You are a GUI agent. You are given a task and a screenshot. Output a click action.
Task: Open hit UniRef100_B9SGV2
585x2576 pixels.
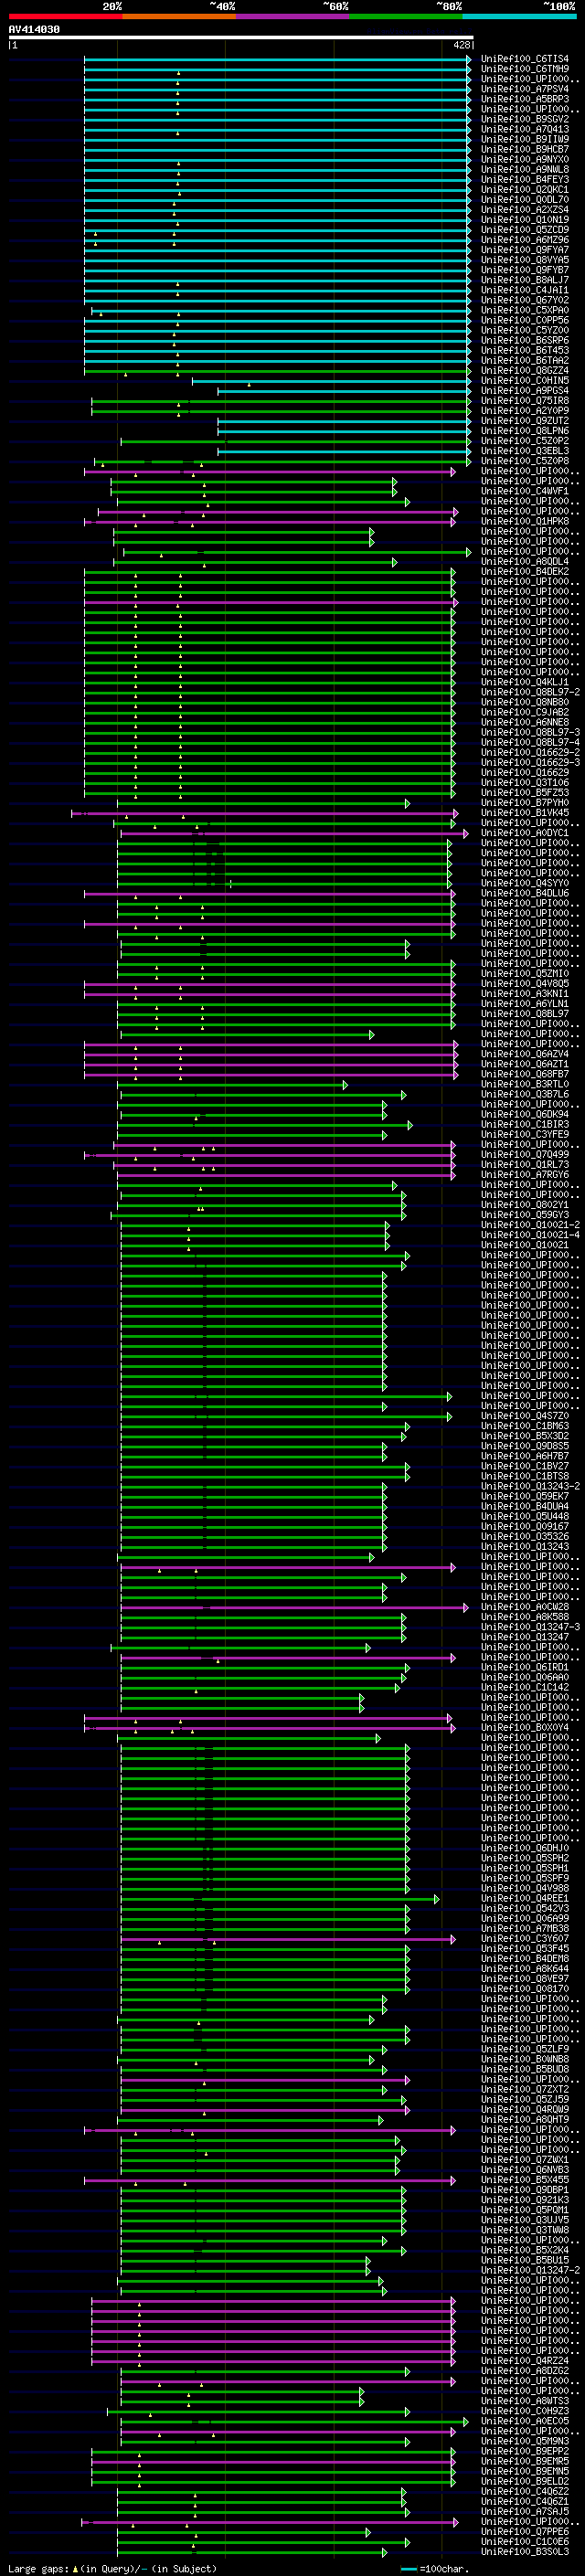pos(525,119)
